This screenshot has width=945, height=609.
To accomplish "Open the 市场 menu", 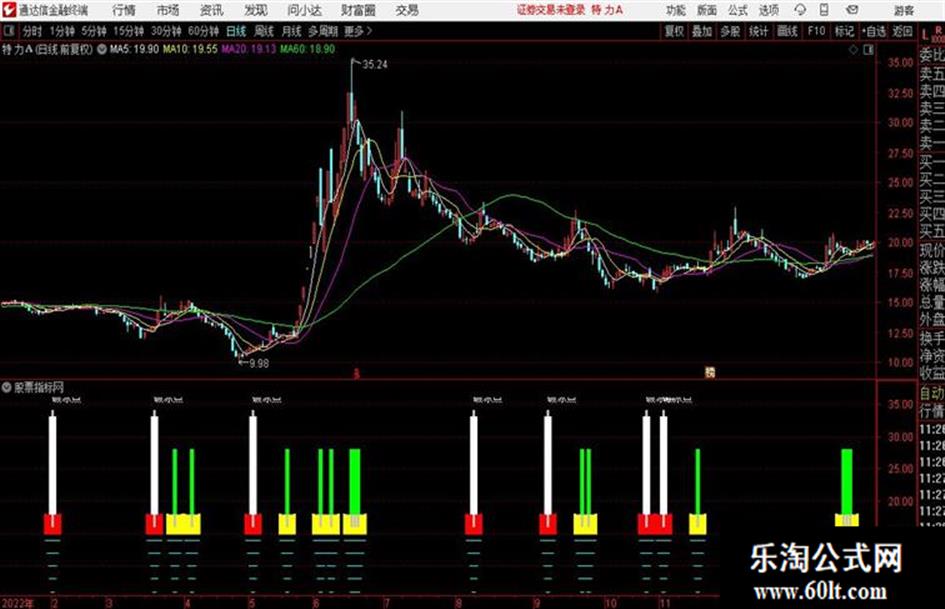I will 168,10.
